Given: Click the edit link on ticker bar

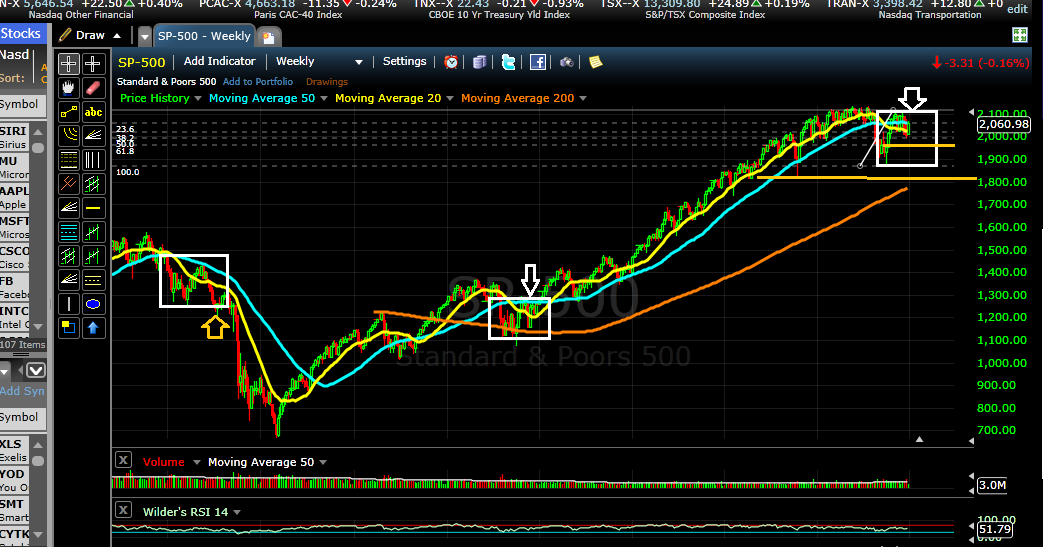Looking at the screenshot, I should 1017,9.
